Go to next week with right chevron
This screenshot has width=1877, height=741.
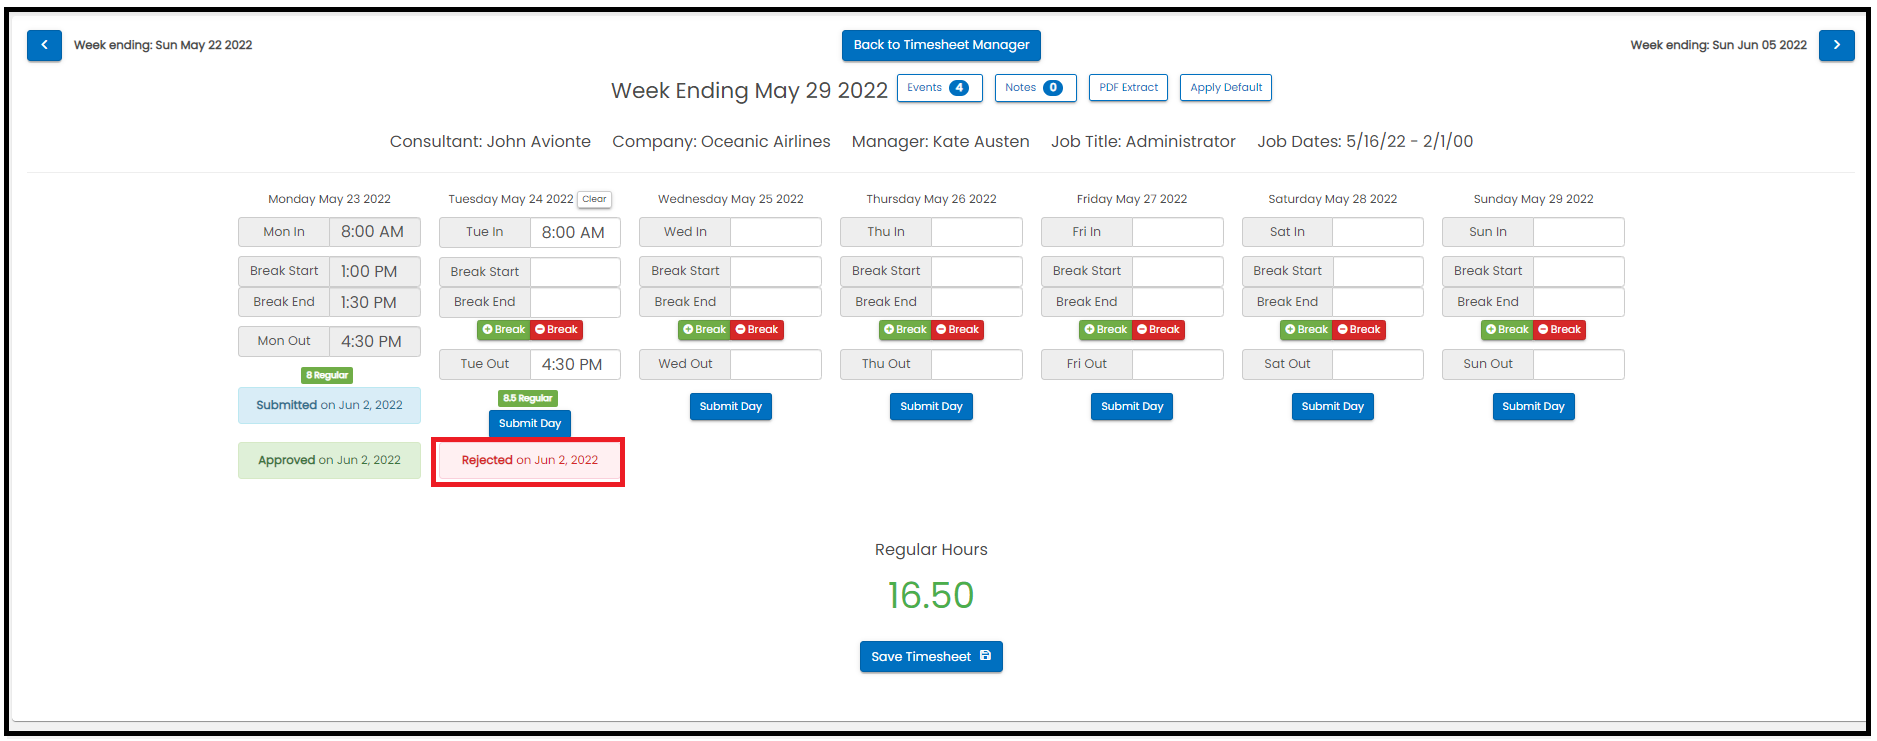[1836, 45]
